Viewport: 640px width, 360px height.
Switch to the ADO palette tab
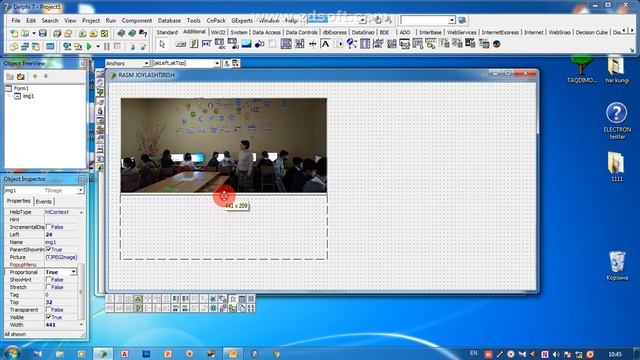(x=404, y=32)
